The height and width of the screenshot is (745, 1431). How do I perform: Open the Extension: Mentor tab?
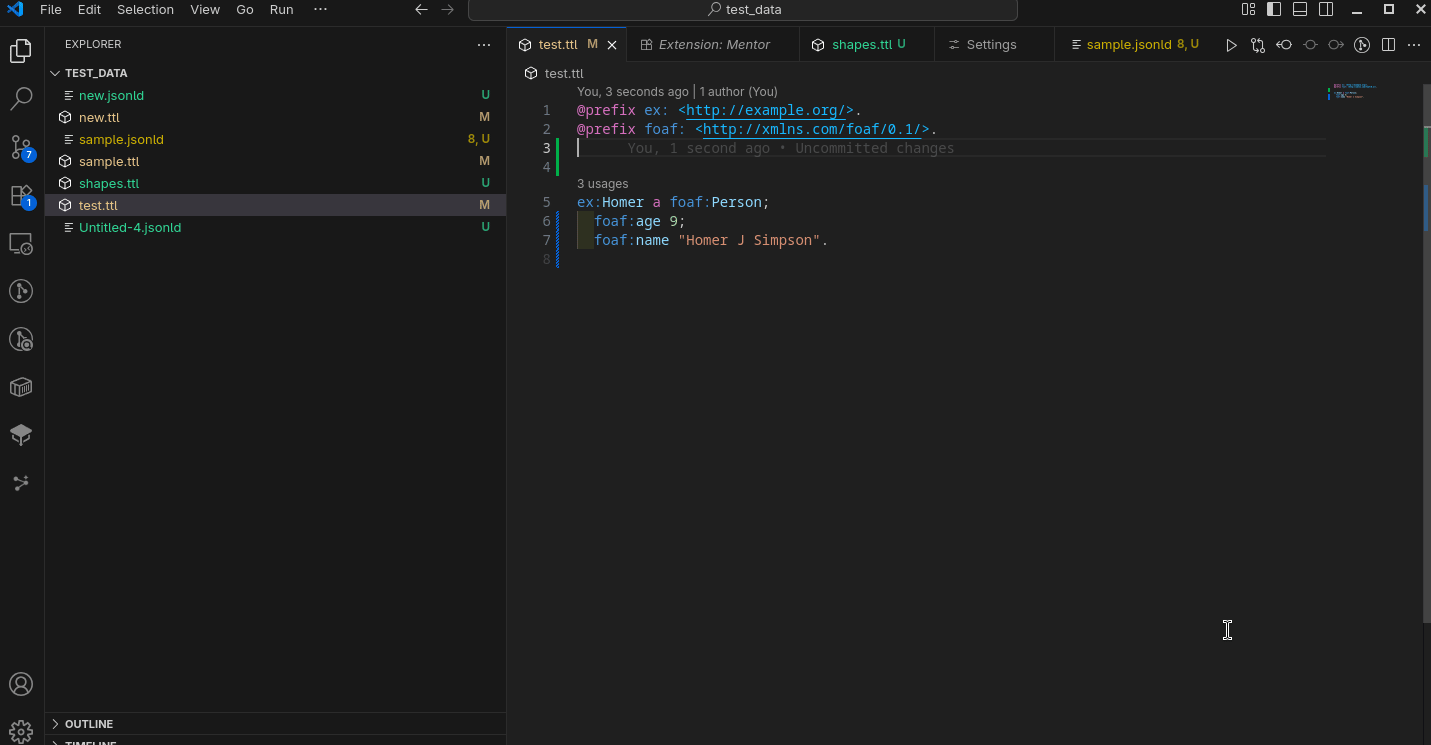pos(713,44)
